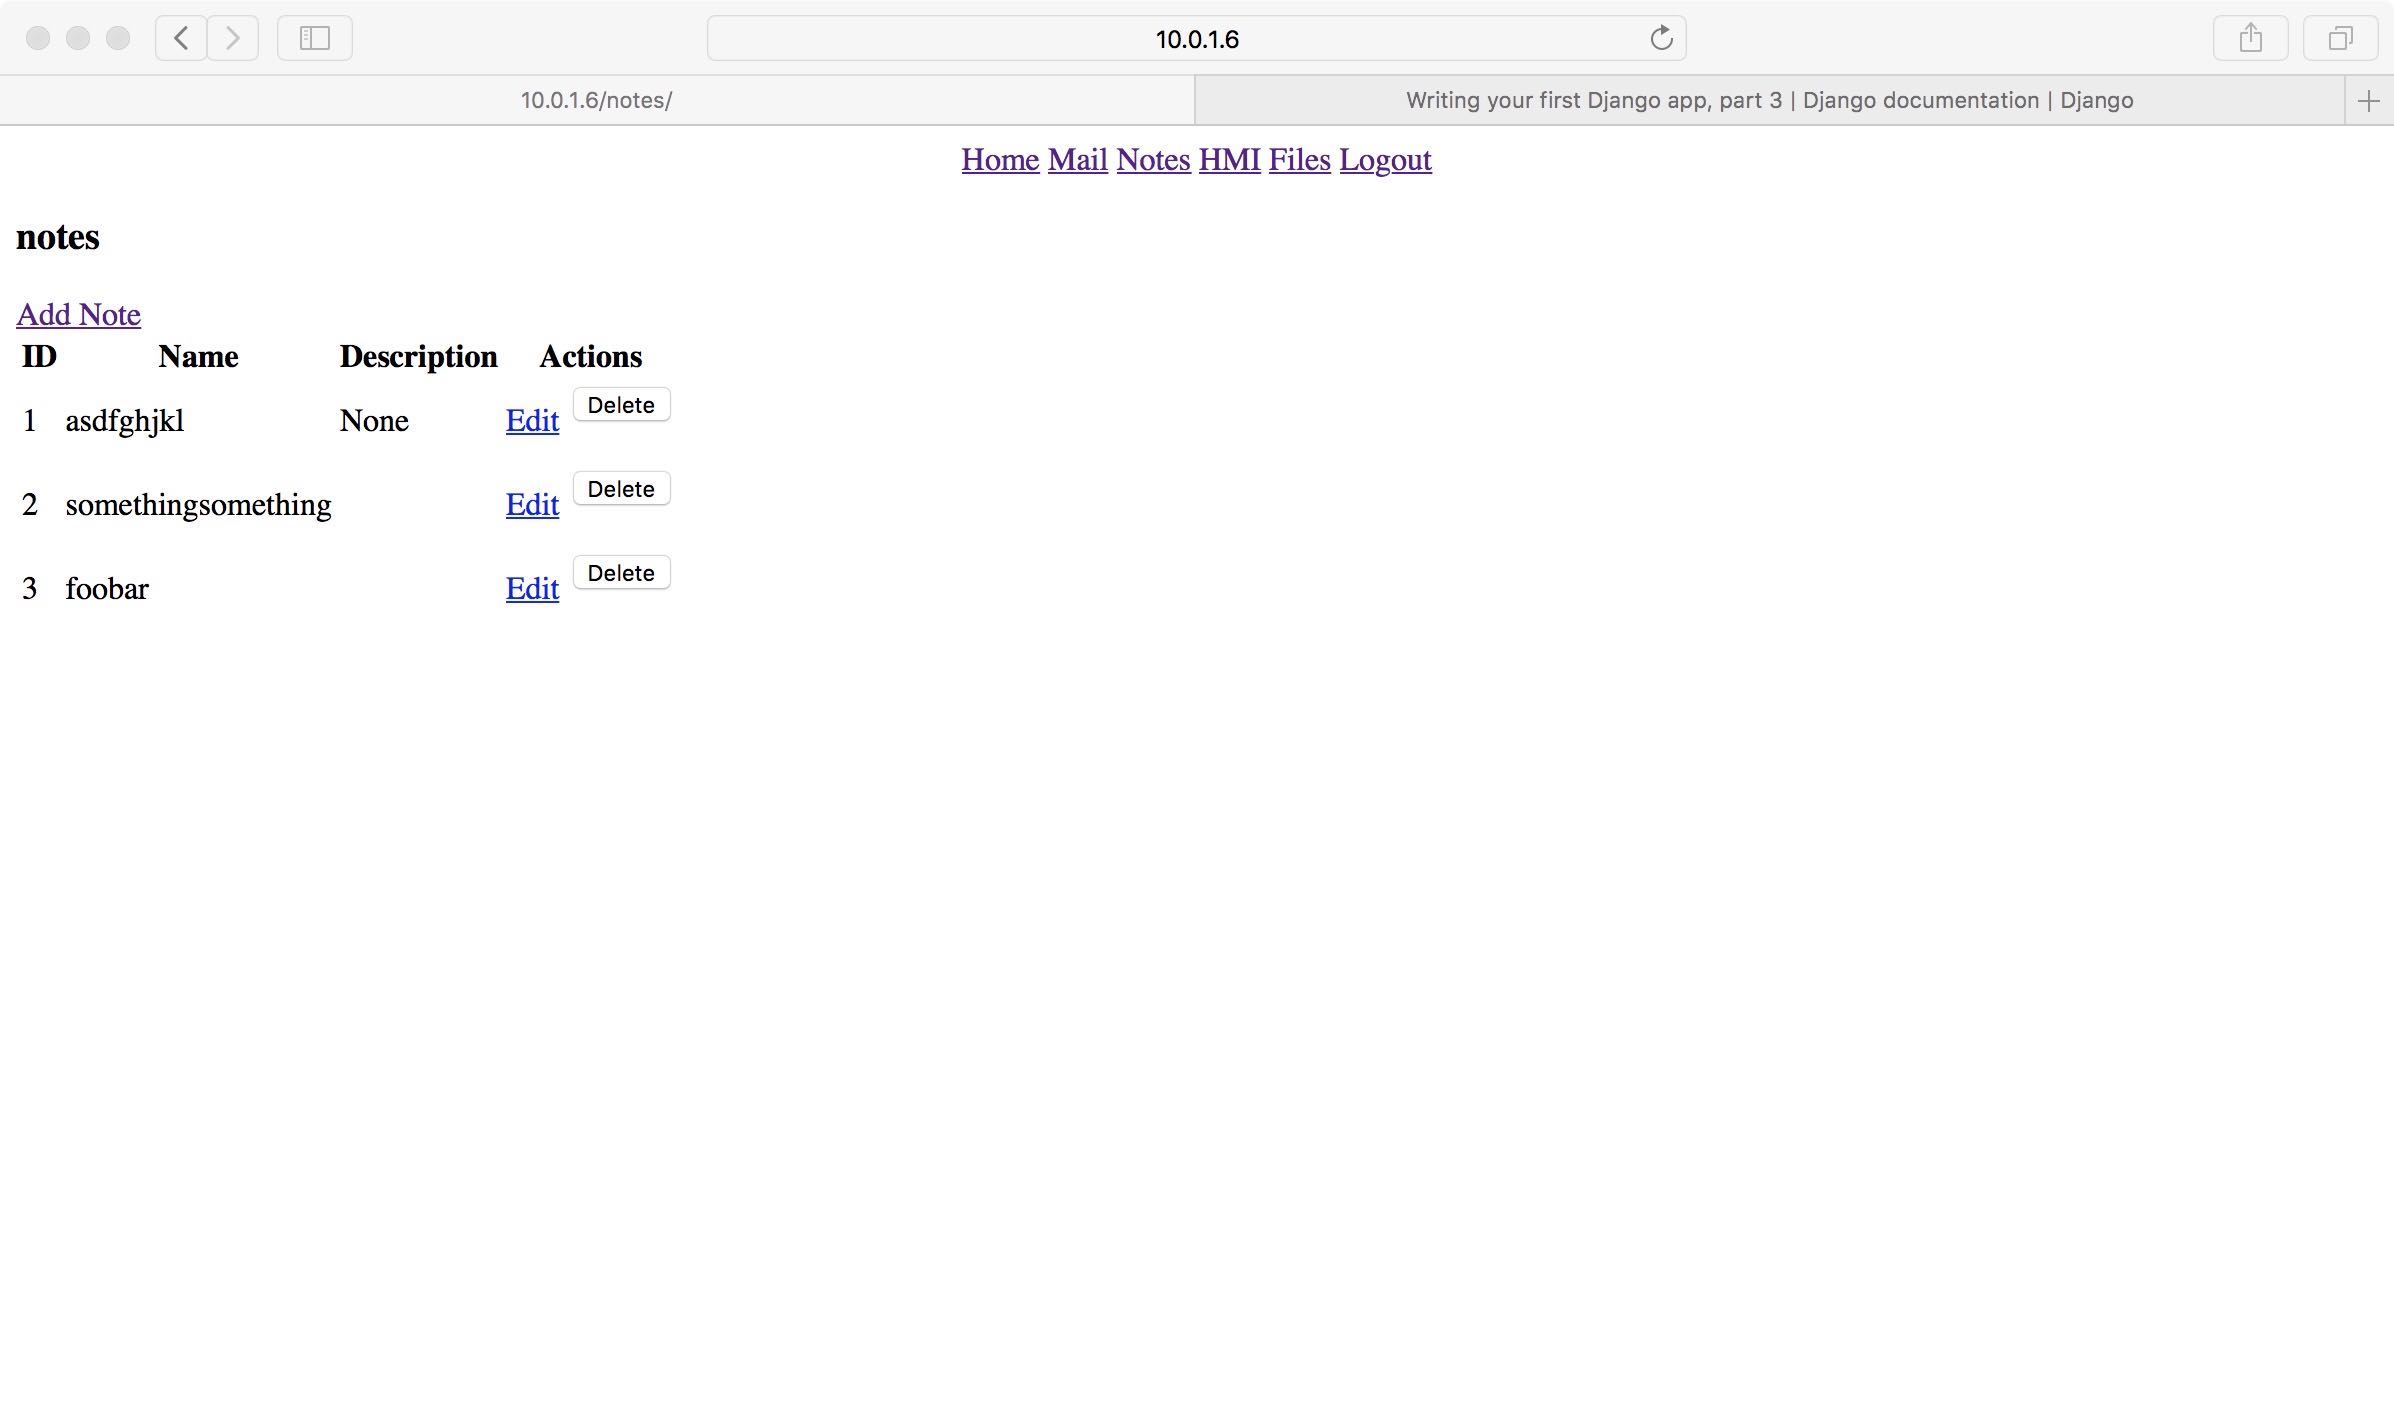This screenshot has width=2394, height=1426.
Task: Click the ID column header
Action: click(39, 356)
